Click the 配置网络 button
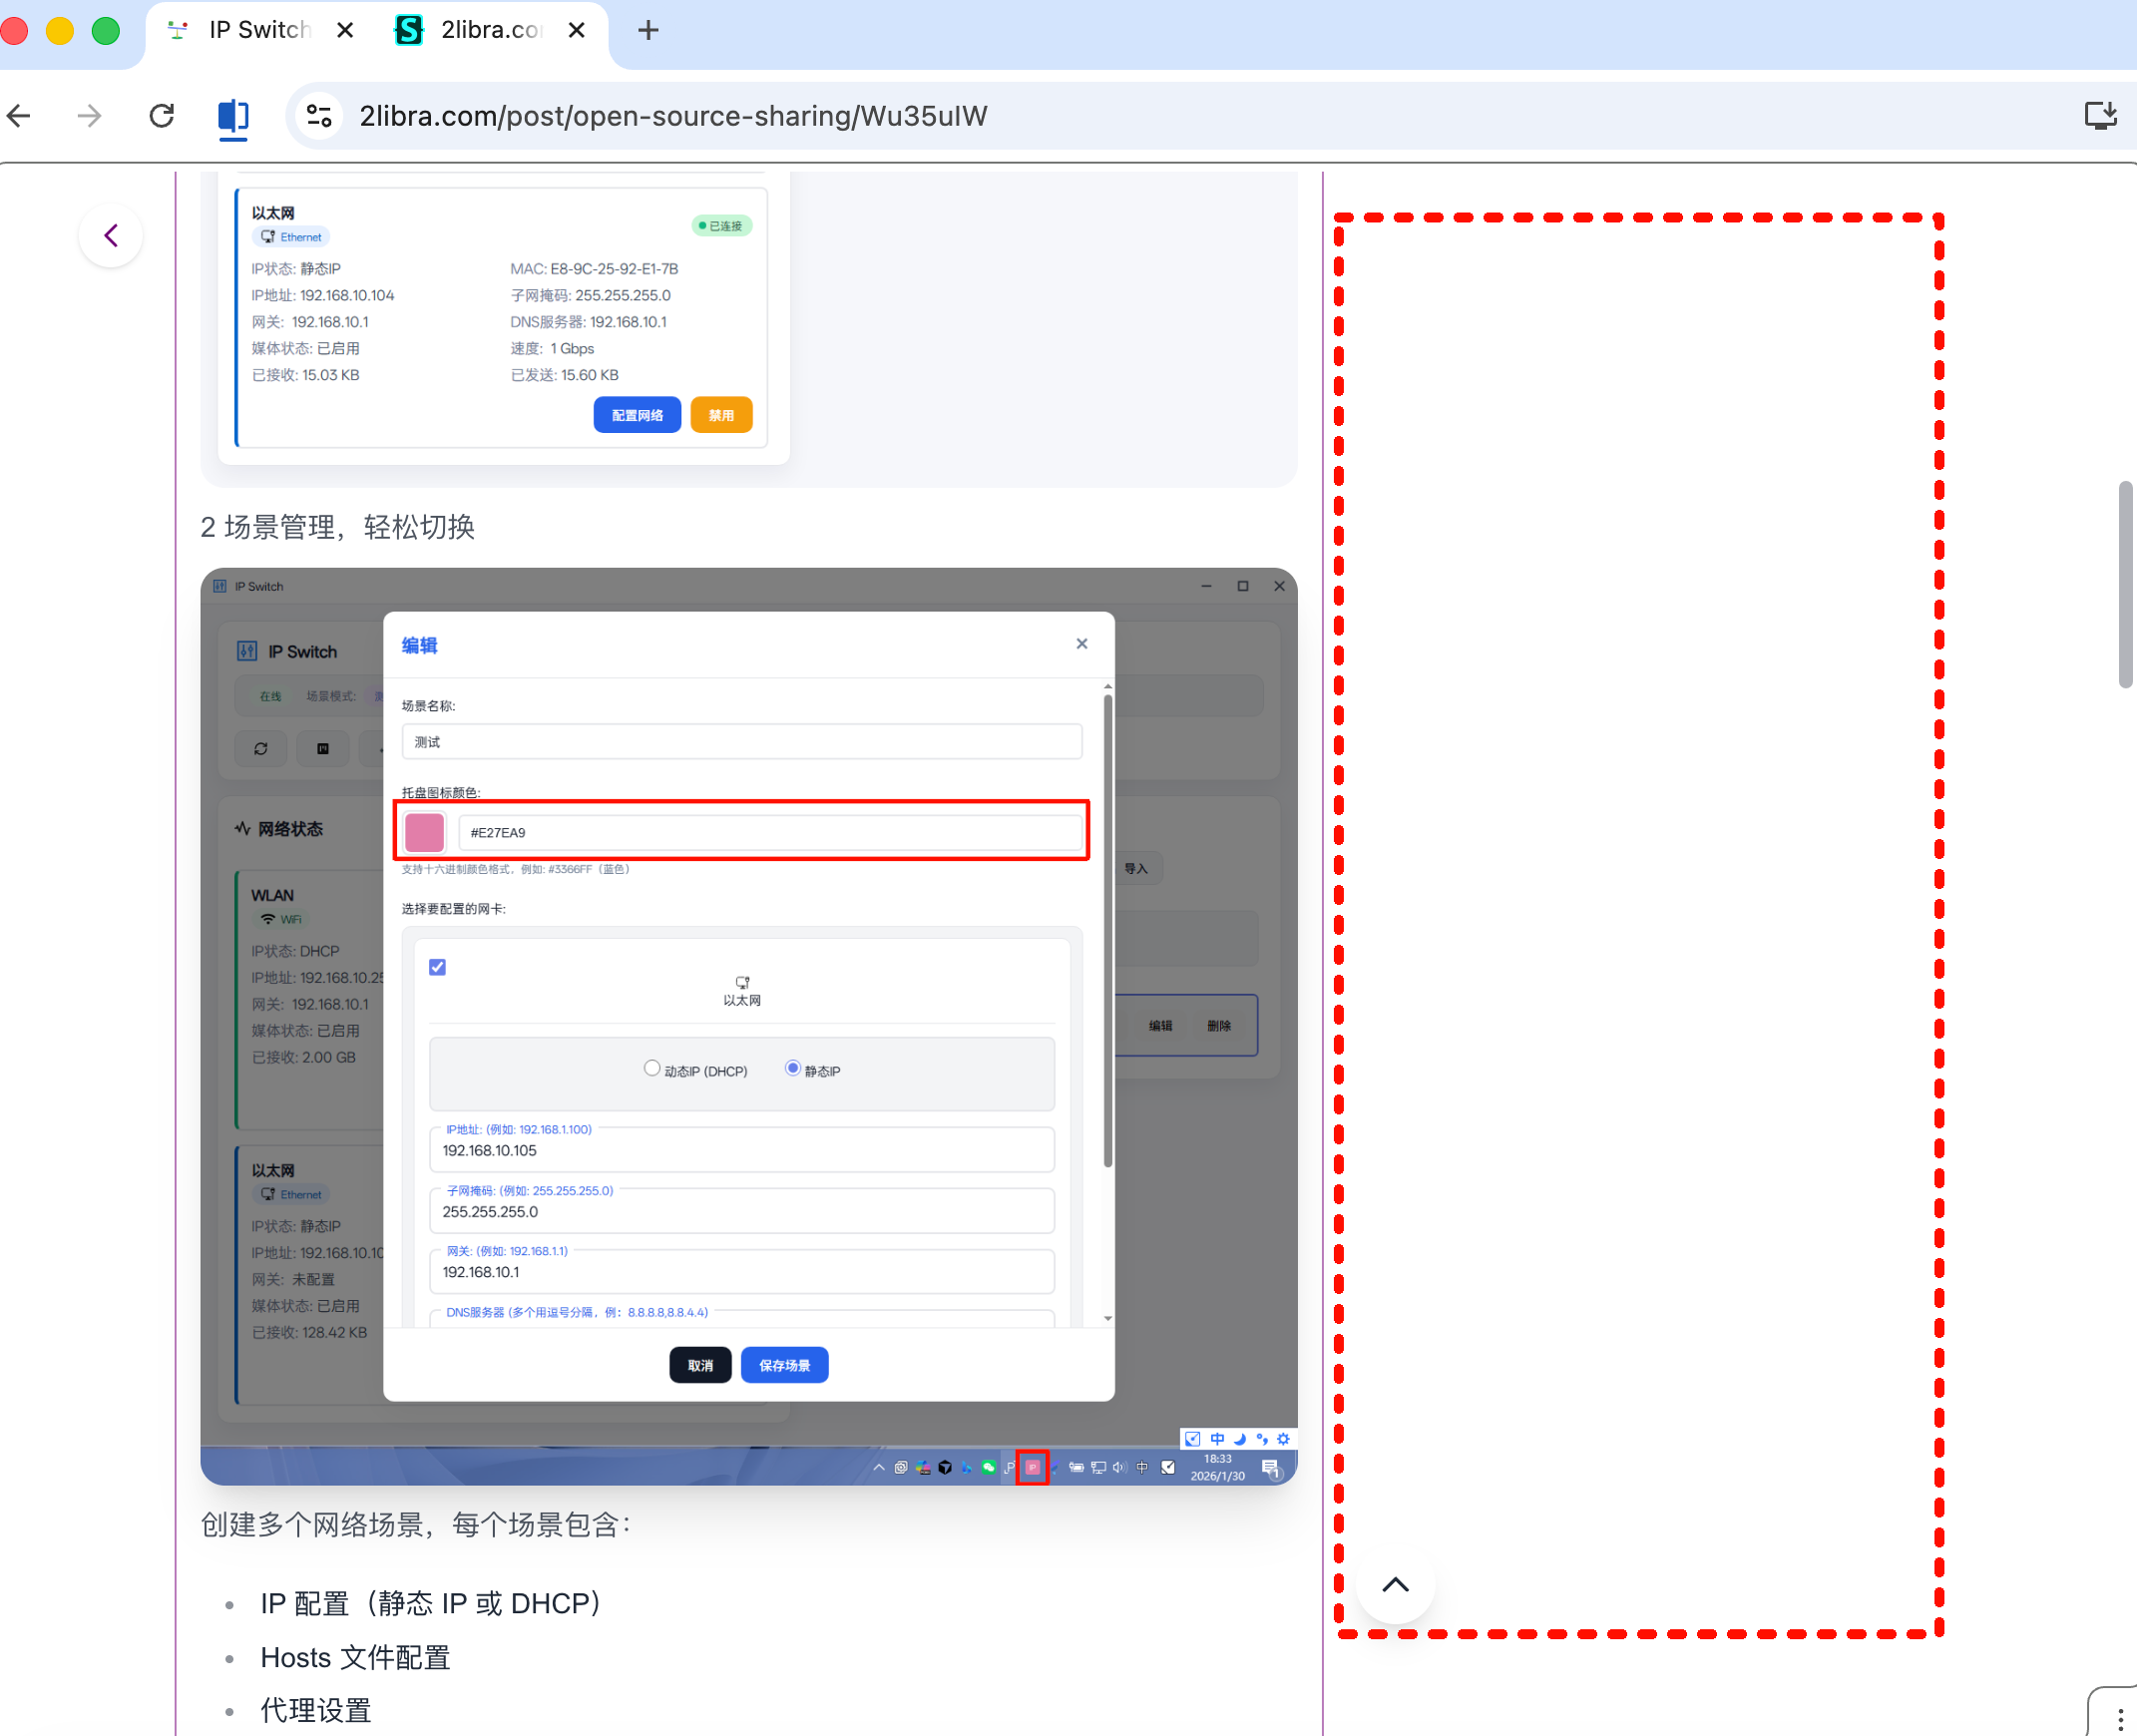 tap(637, 415)
